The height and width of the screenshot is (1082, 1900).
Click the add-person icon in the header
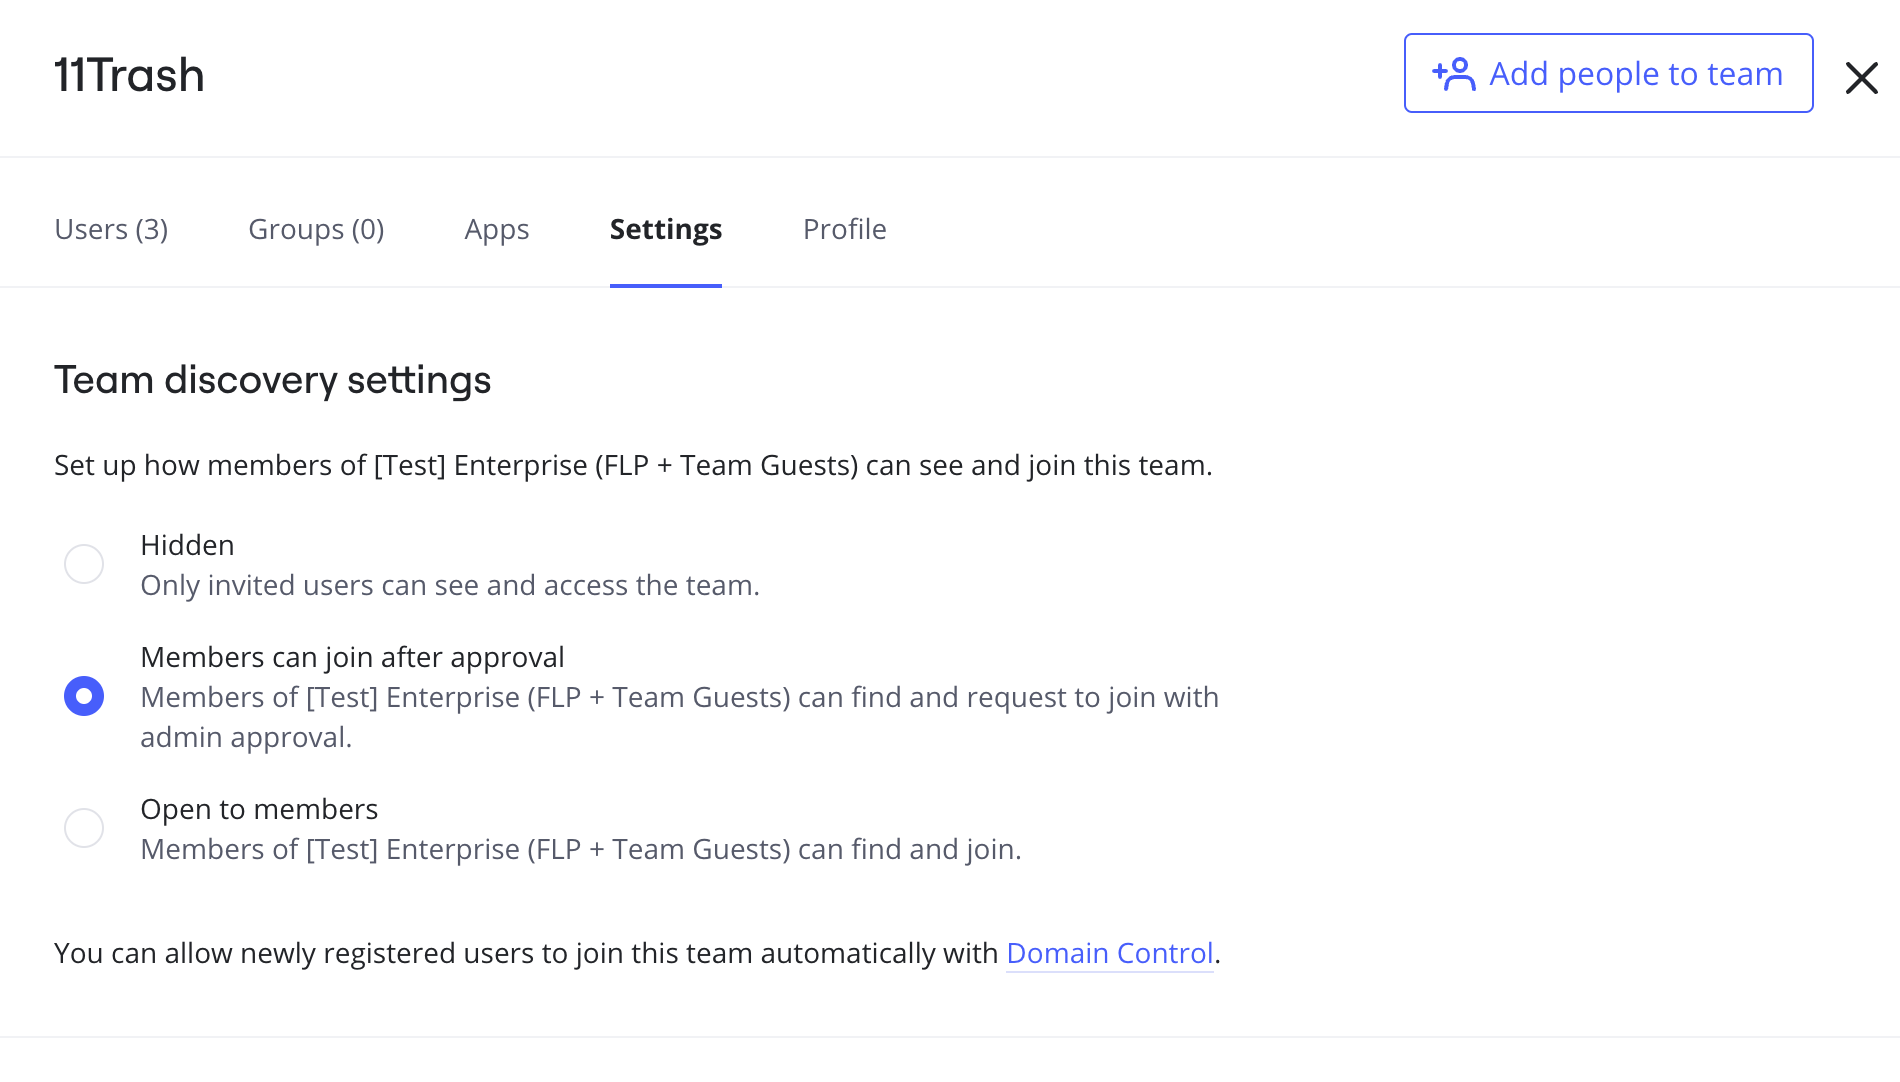(x=1454, y=74)
